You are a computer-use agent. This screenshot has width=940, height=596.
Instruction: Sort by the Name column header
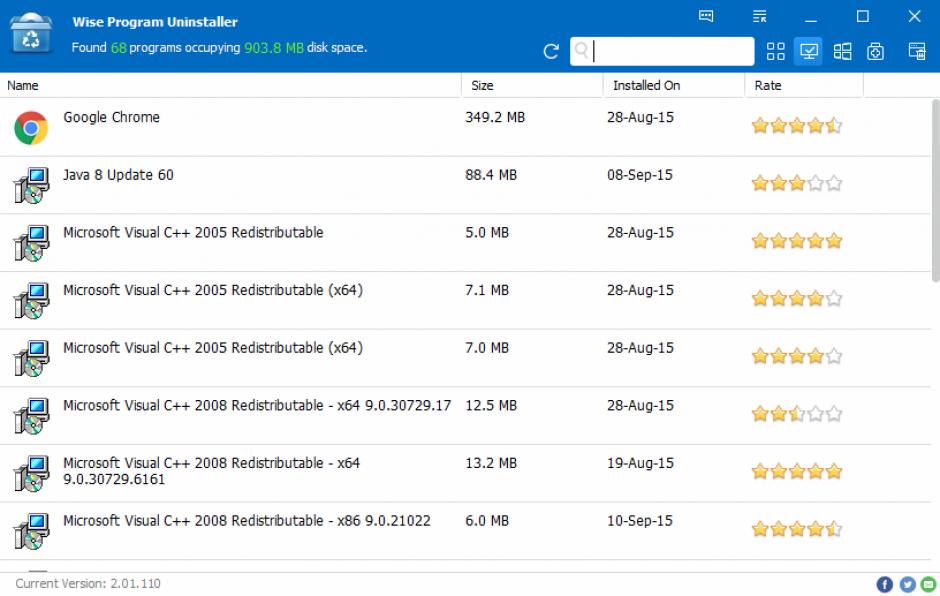click(x=231, y=85)
